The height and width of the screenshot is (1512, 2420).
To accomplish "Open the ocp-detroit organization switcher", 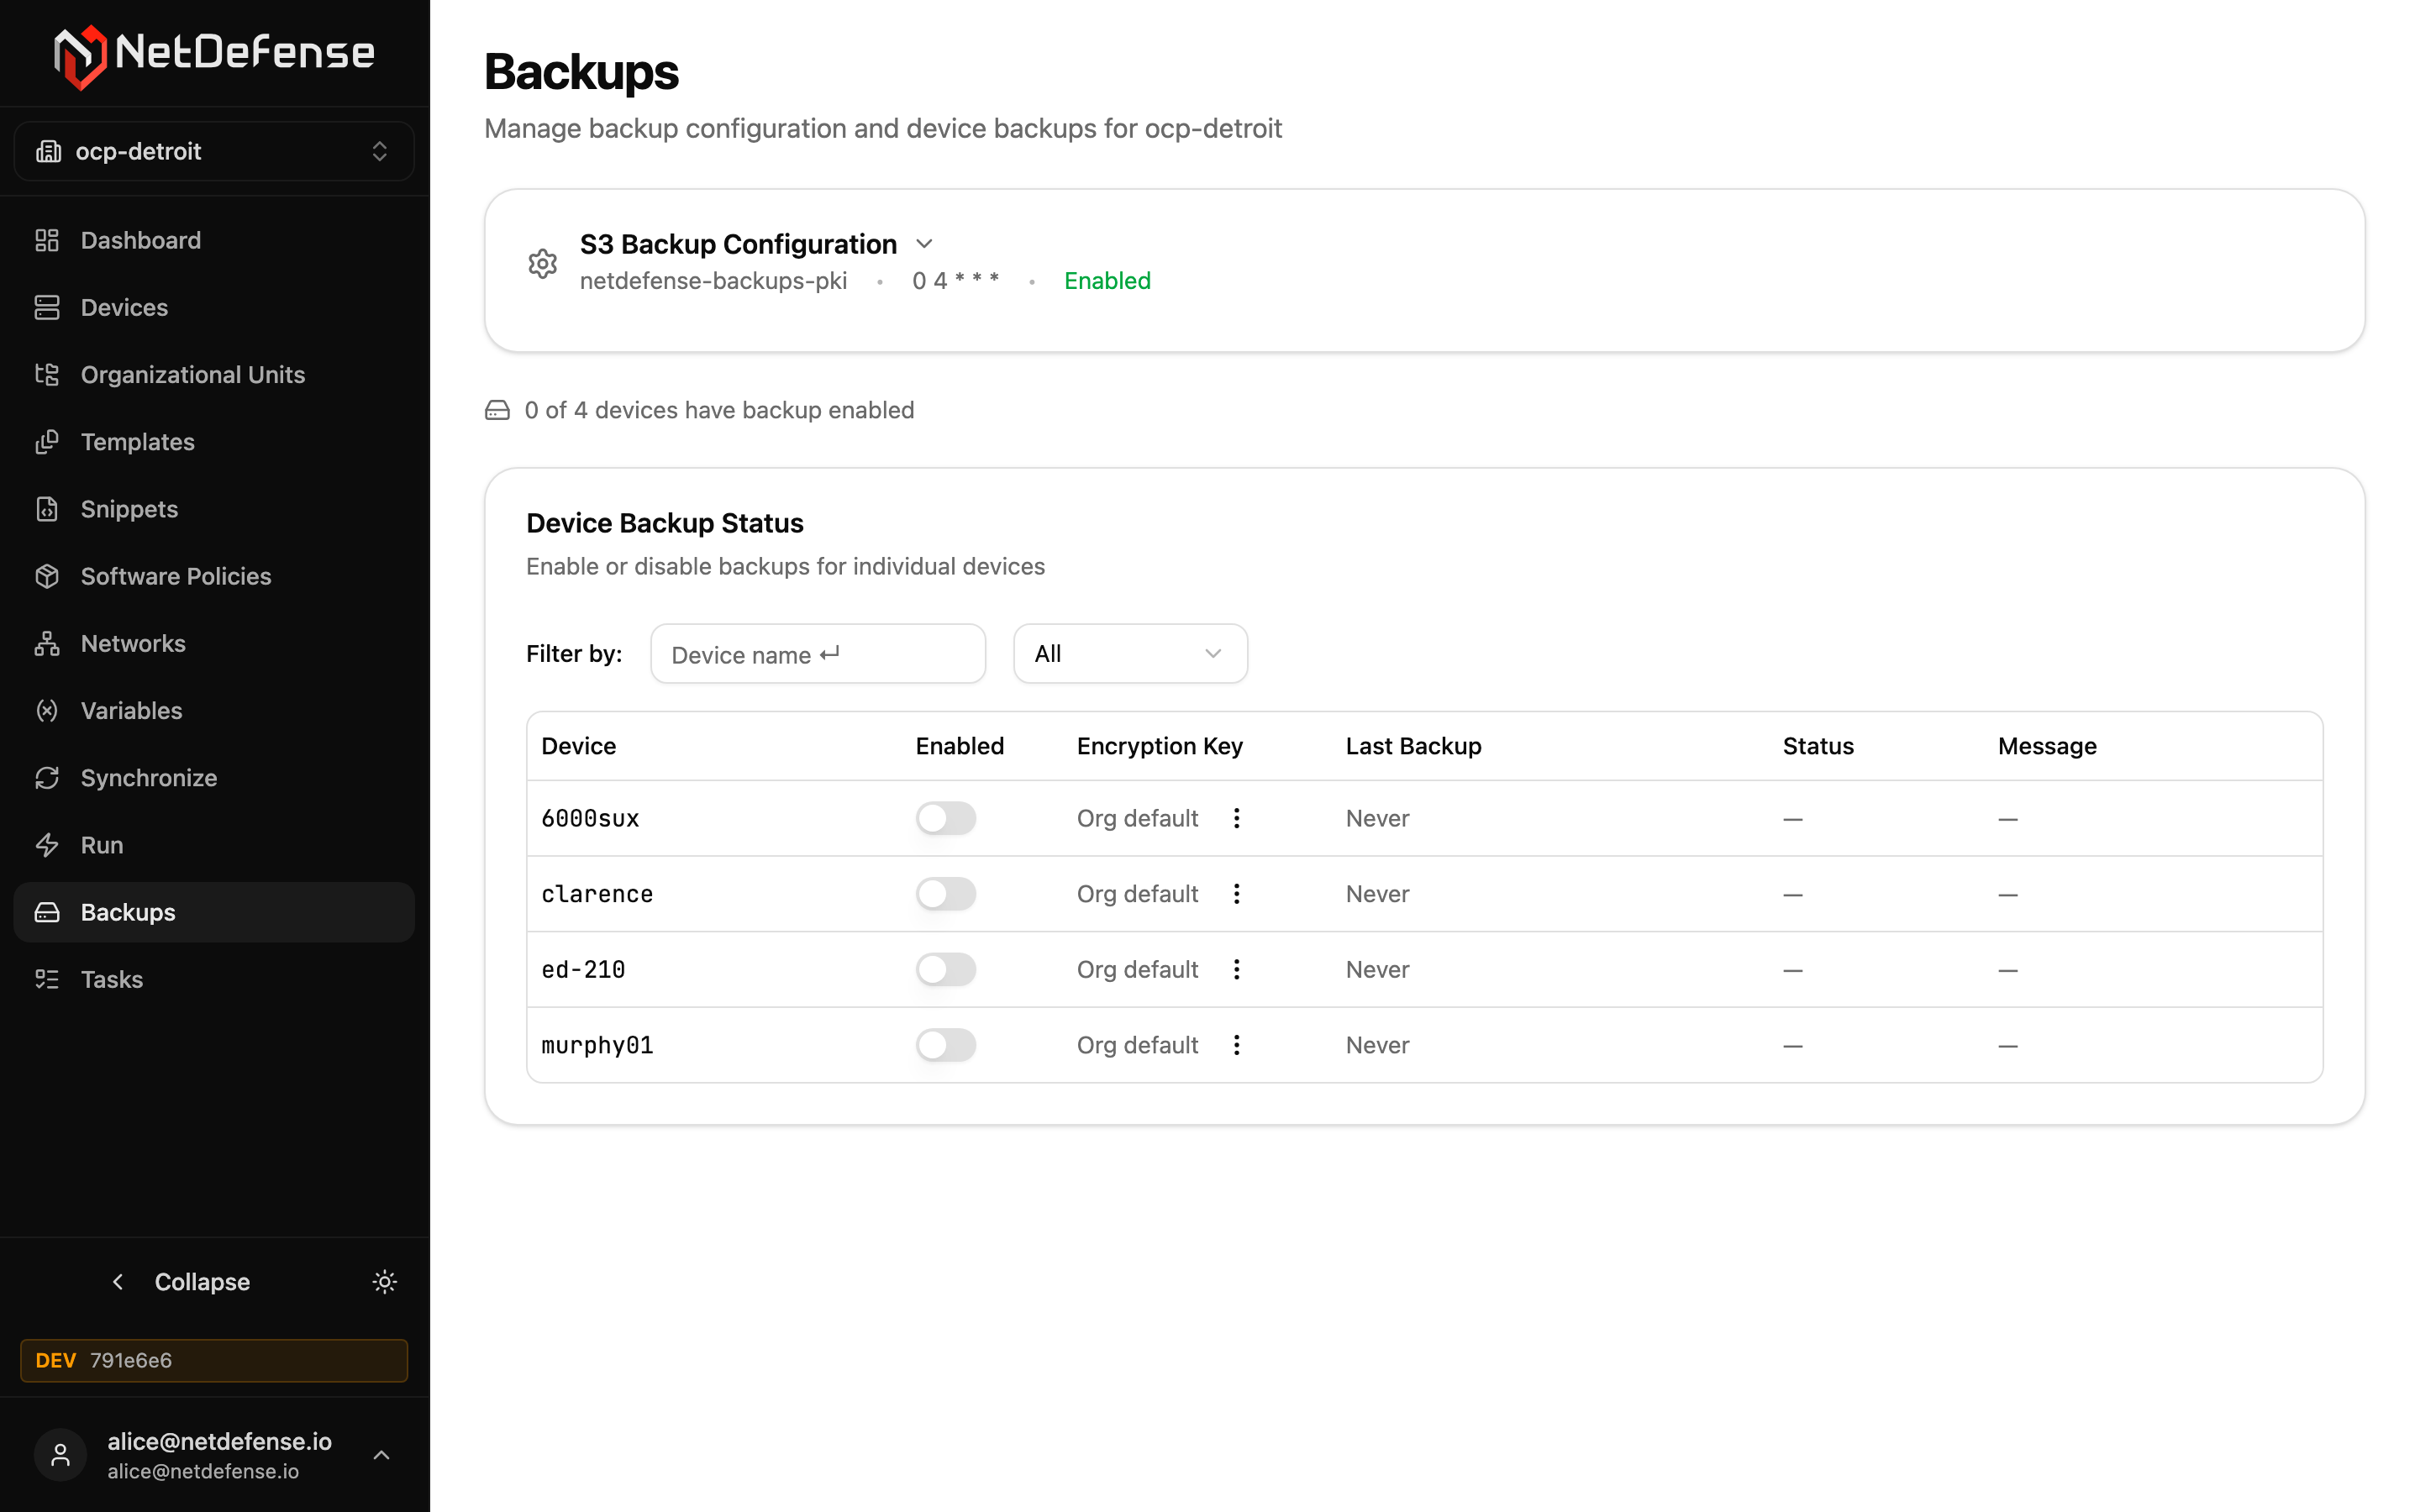I will click(214, 151).
